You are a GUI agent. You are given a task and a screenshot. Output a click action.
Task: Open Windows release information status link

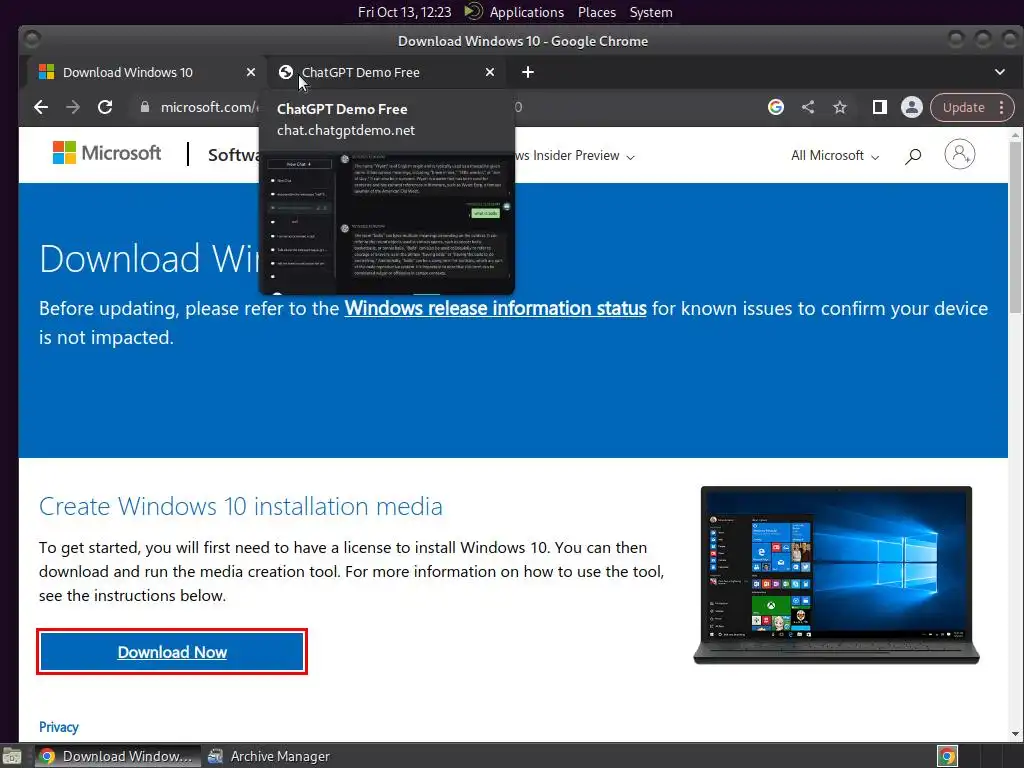pos(496,308)
